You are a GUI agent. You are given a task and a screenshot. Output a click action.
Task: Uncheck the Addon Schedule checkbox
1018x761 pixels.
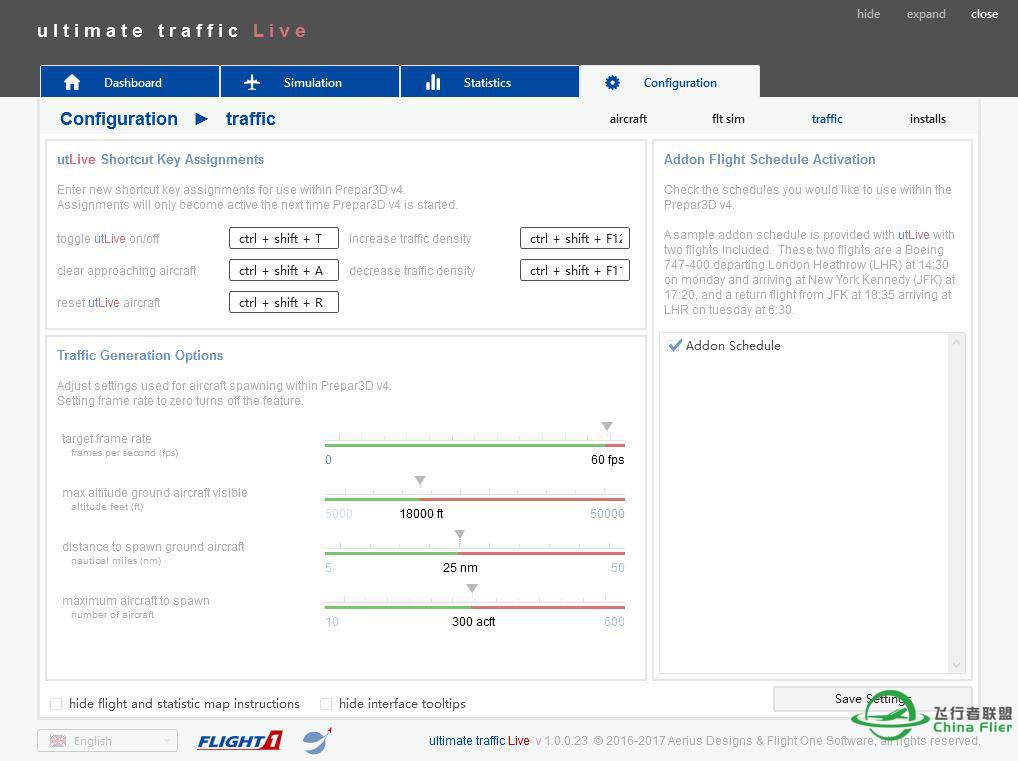click(675, 345)
